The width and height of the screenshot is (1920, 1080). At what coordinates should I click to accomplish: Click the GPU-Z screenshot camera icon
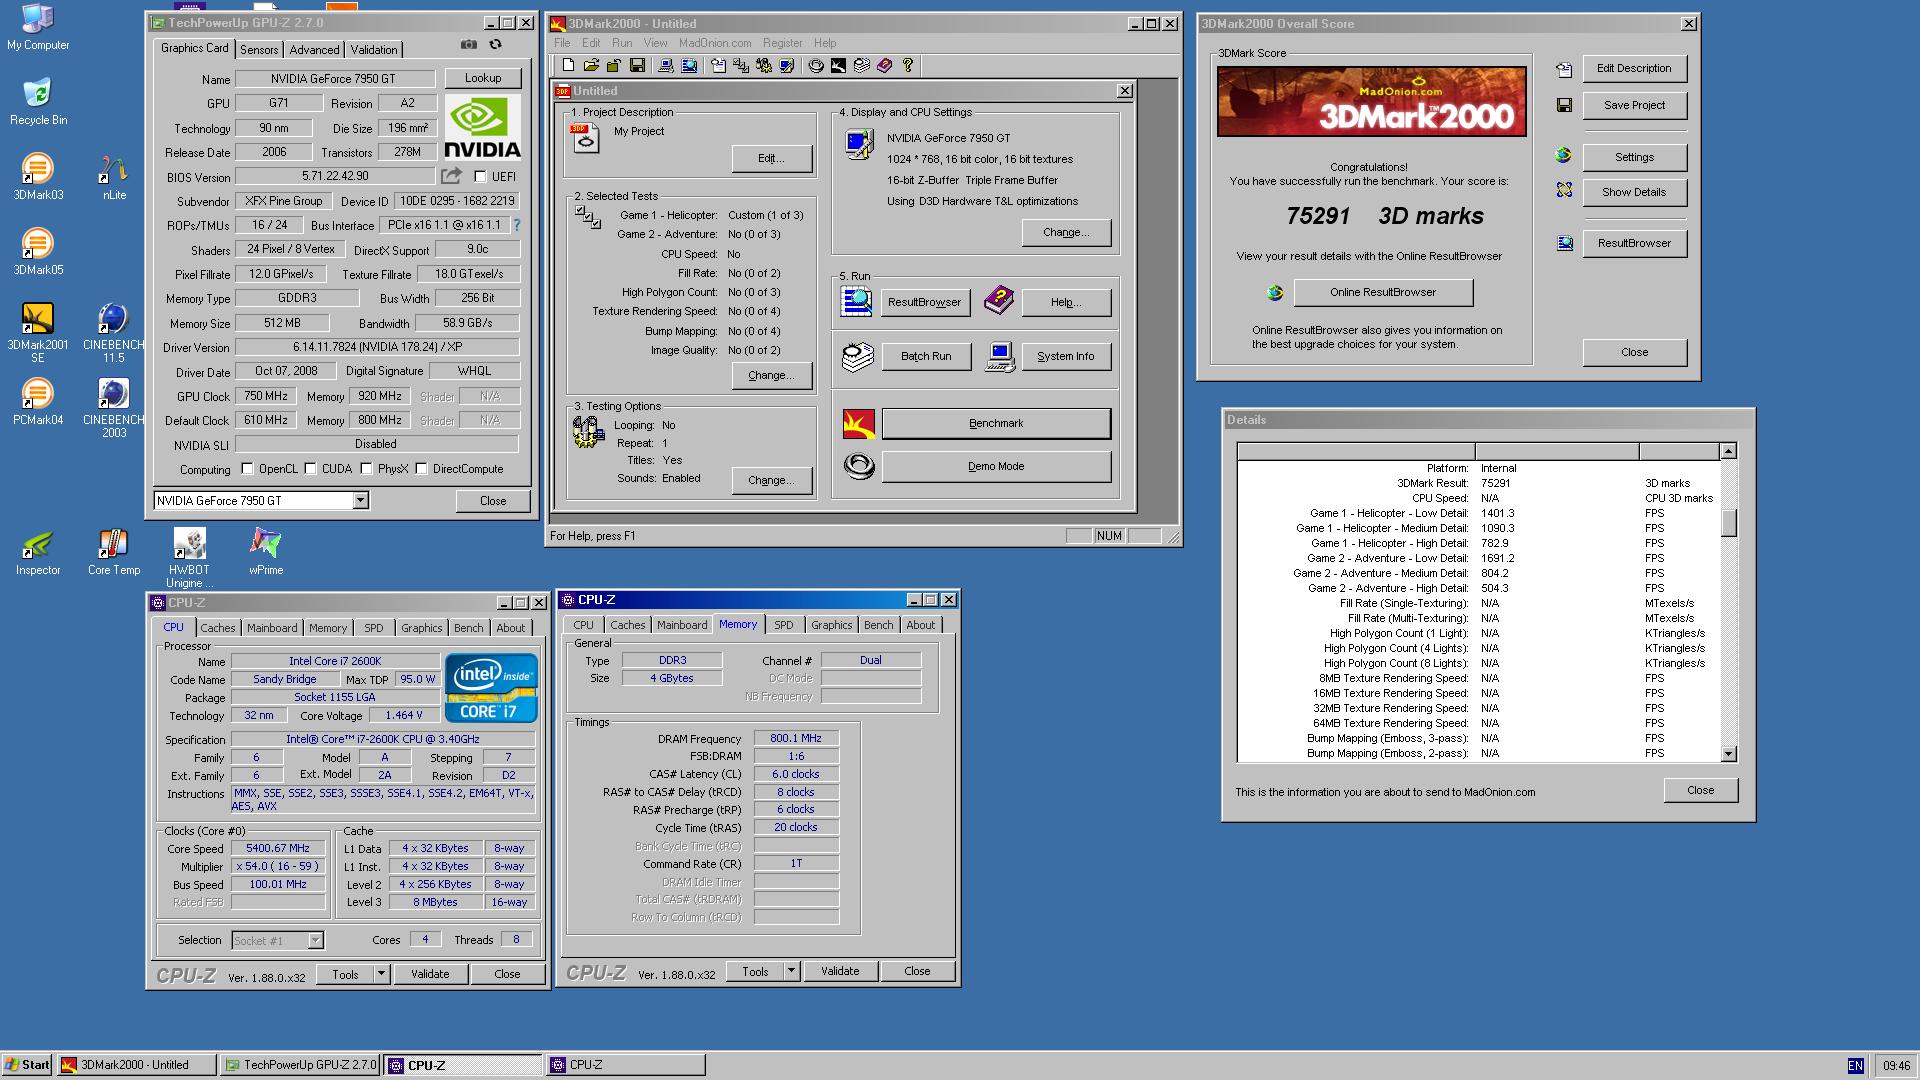tap(468, 44)
